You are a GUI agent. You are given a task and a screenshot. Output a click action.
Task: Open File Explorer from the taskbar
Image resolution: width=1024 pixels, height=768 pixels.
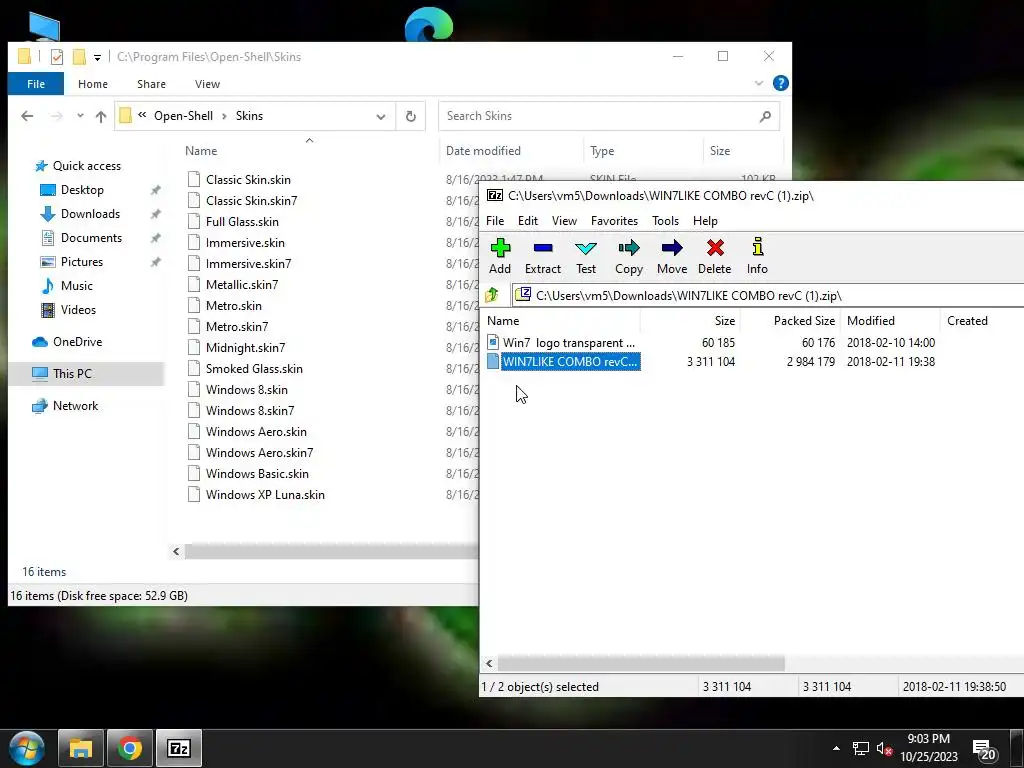coord(81,748)
